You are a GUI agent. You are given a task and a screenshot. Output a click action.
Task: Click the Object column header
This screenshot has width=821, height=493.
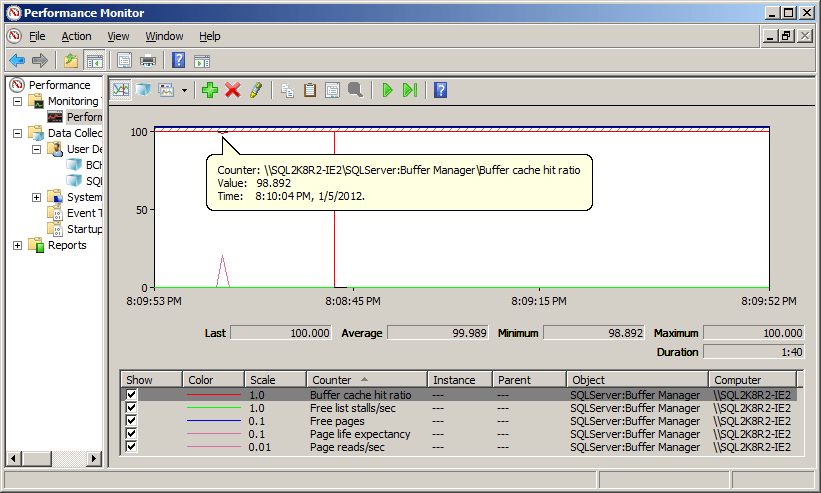(x=636, y=380)
